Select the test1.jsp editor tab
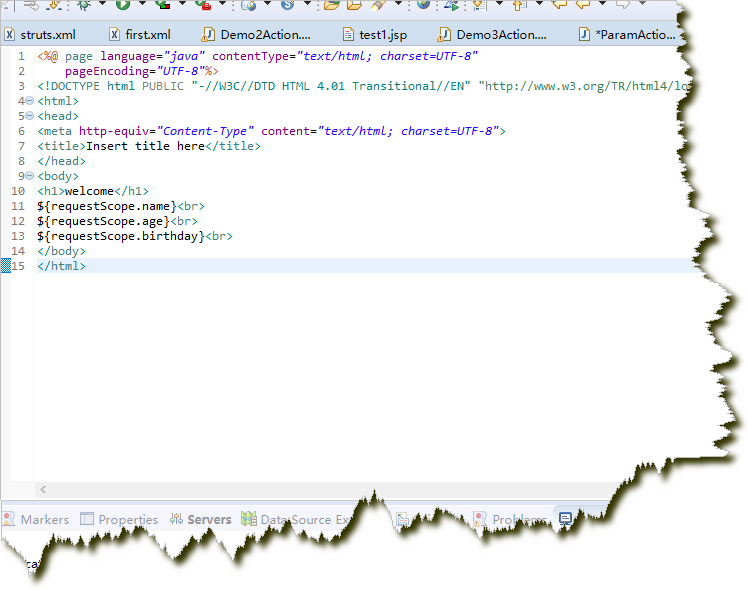The image size is (748, 590). click(375, 34)
